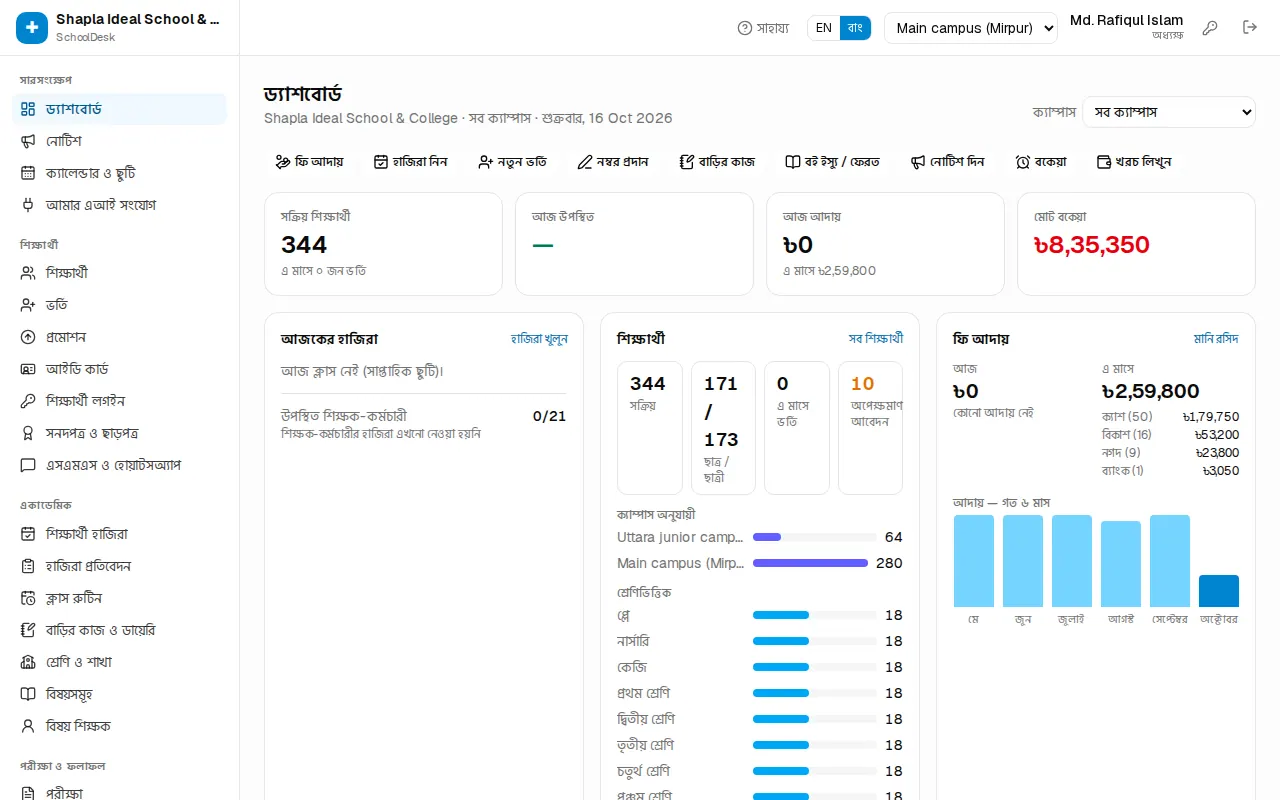Select the বাং language option

point(855,28)
